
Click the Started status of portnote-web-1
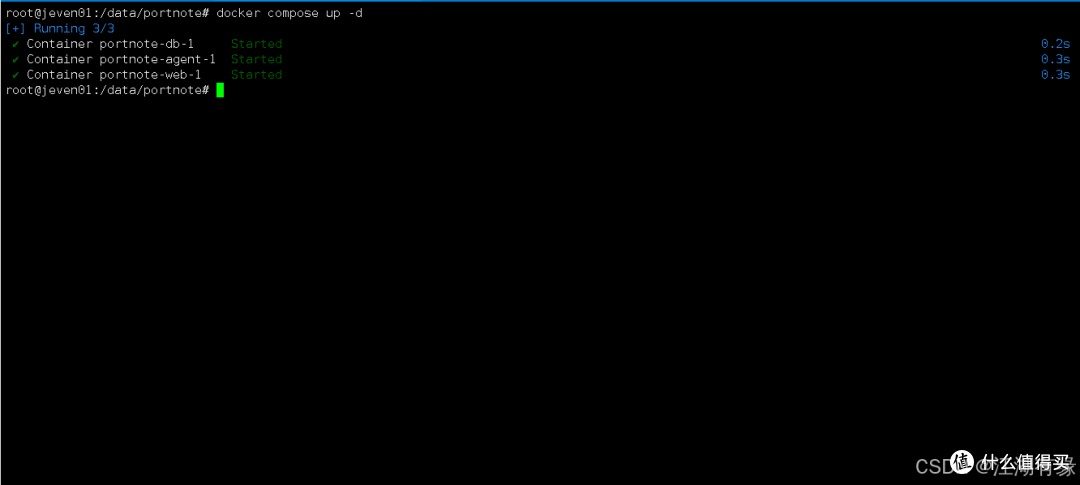256,74
